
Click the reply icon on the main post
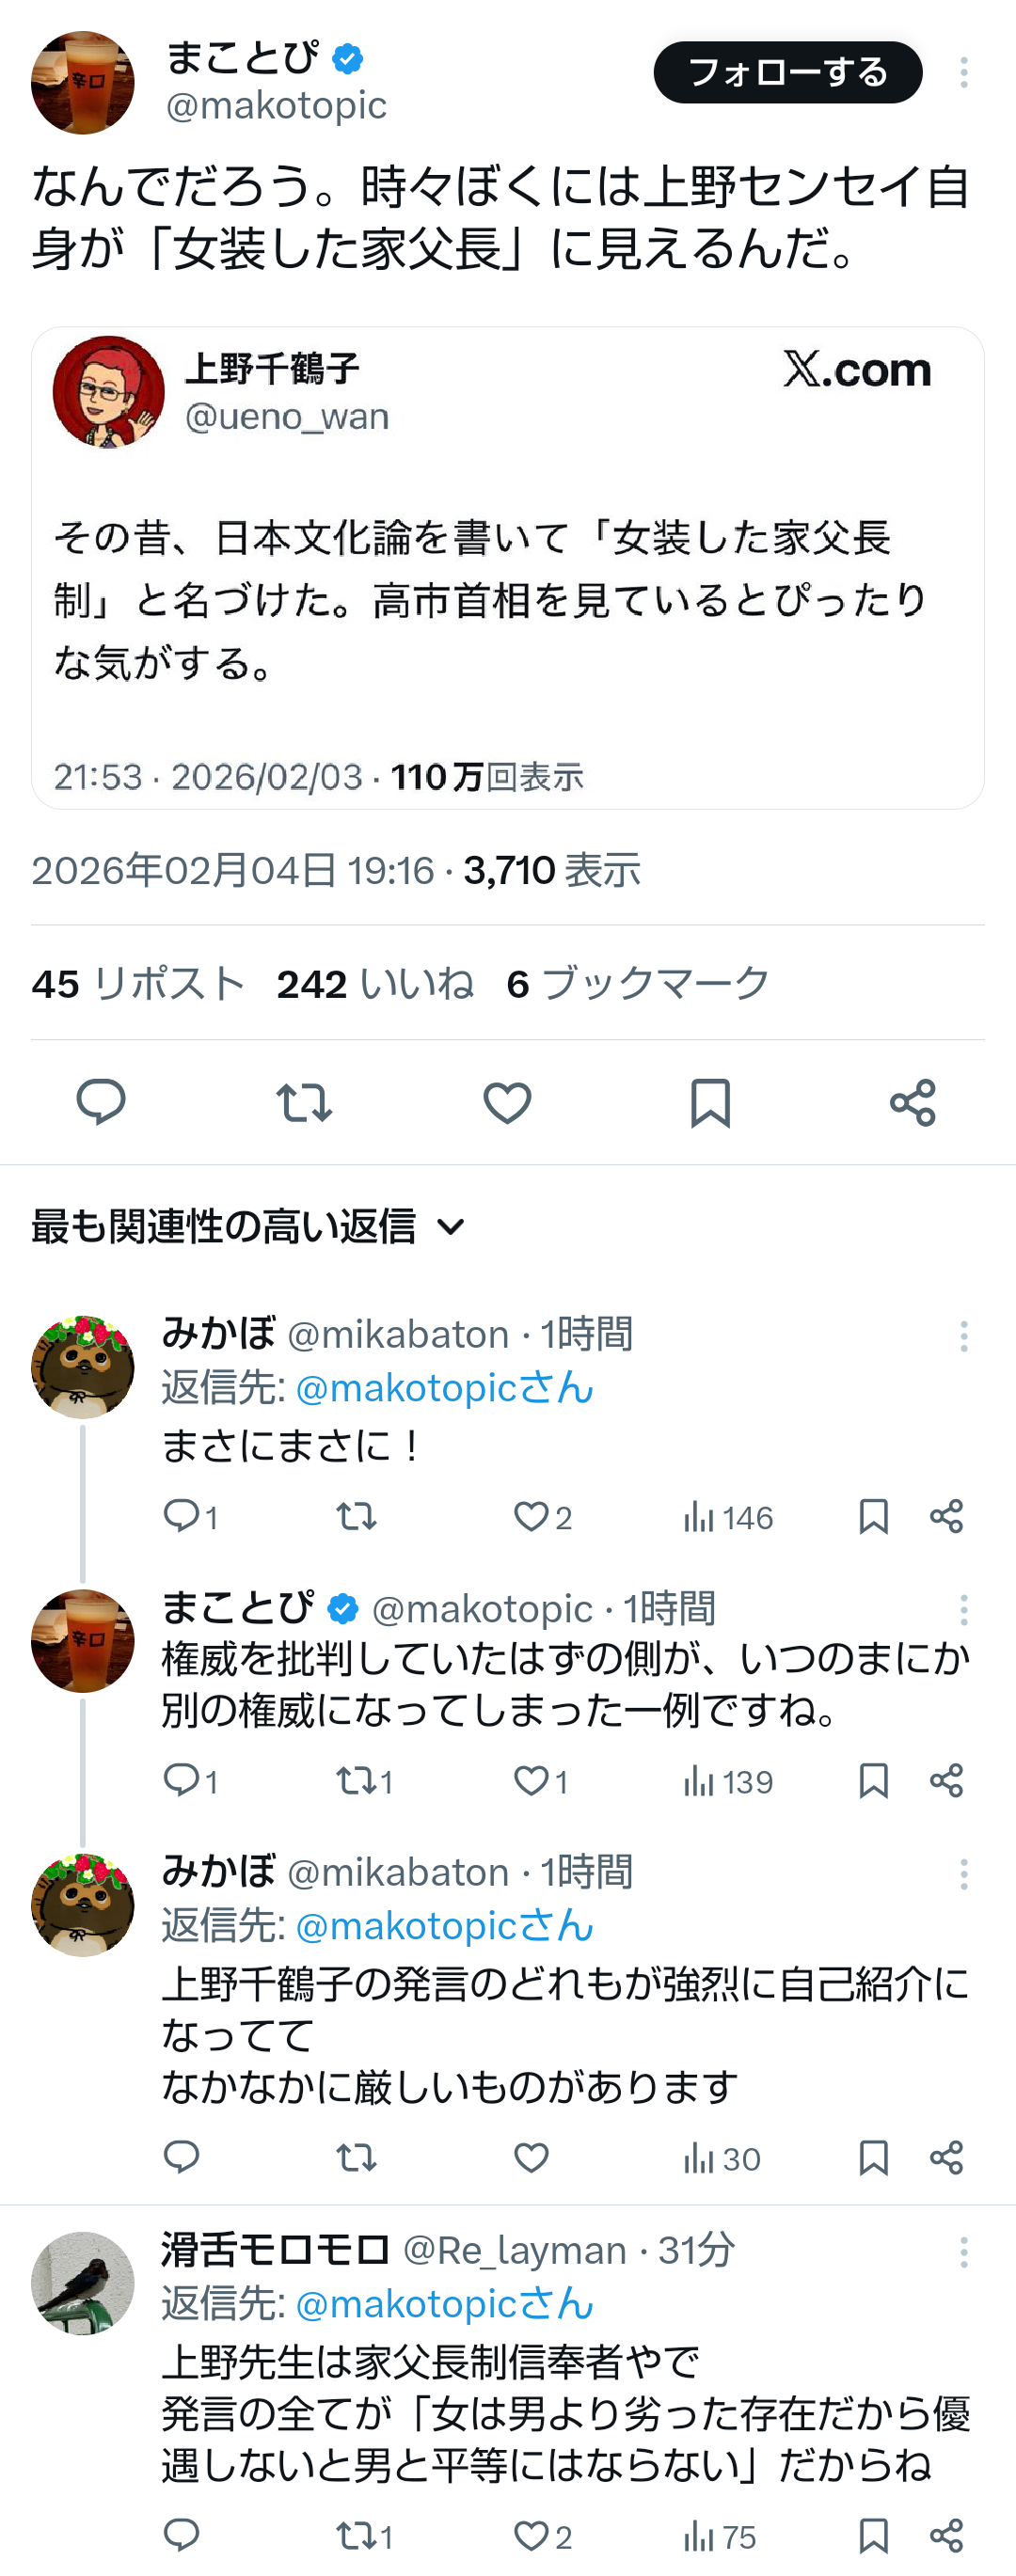tap(101, 1102)
